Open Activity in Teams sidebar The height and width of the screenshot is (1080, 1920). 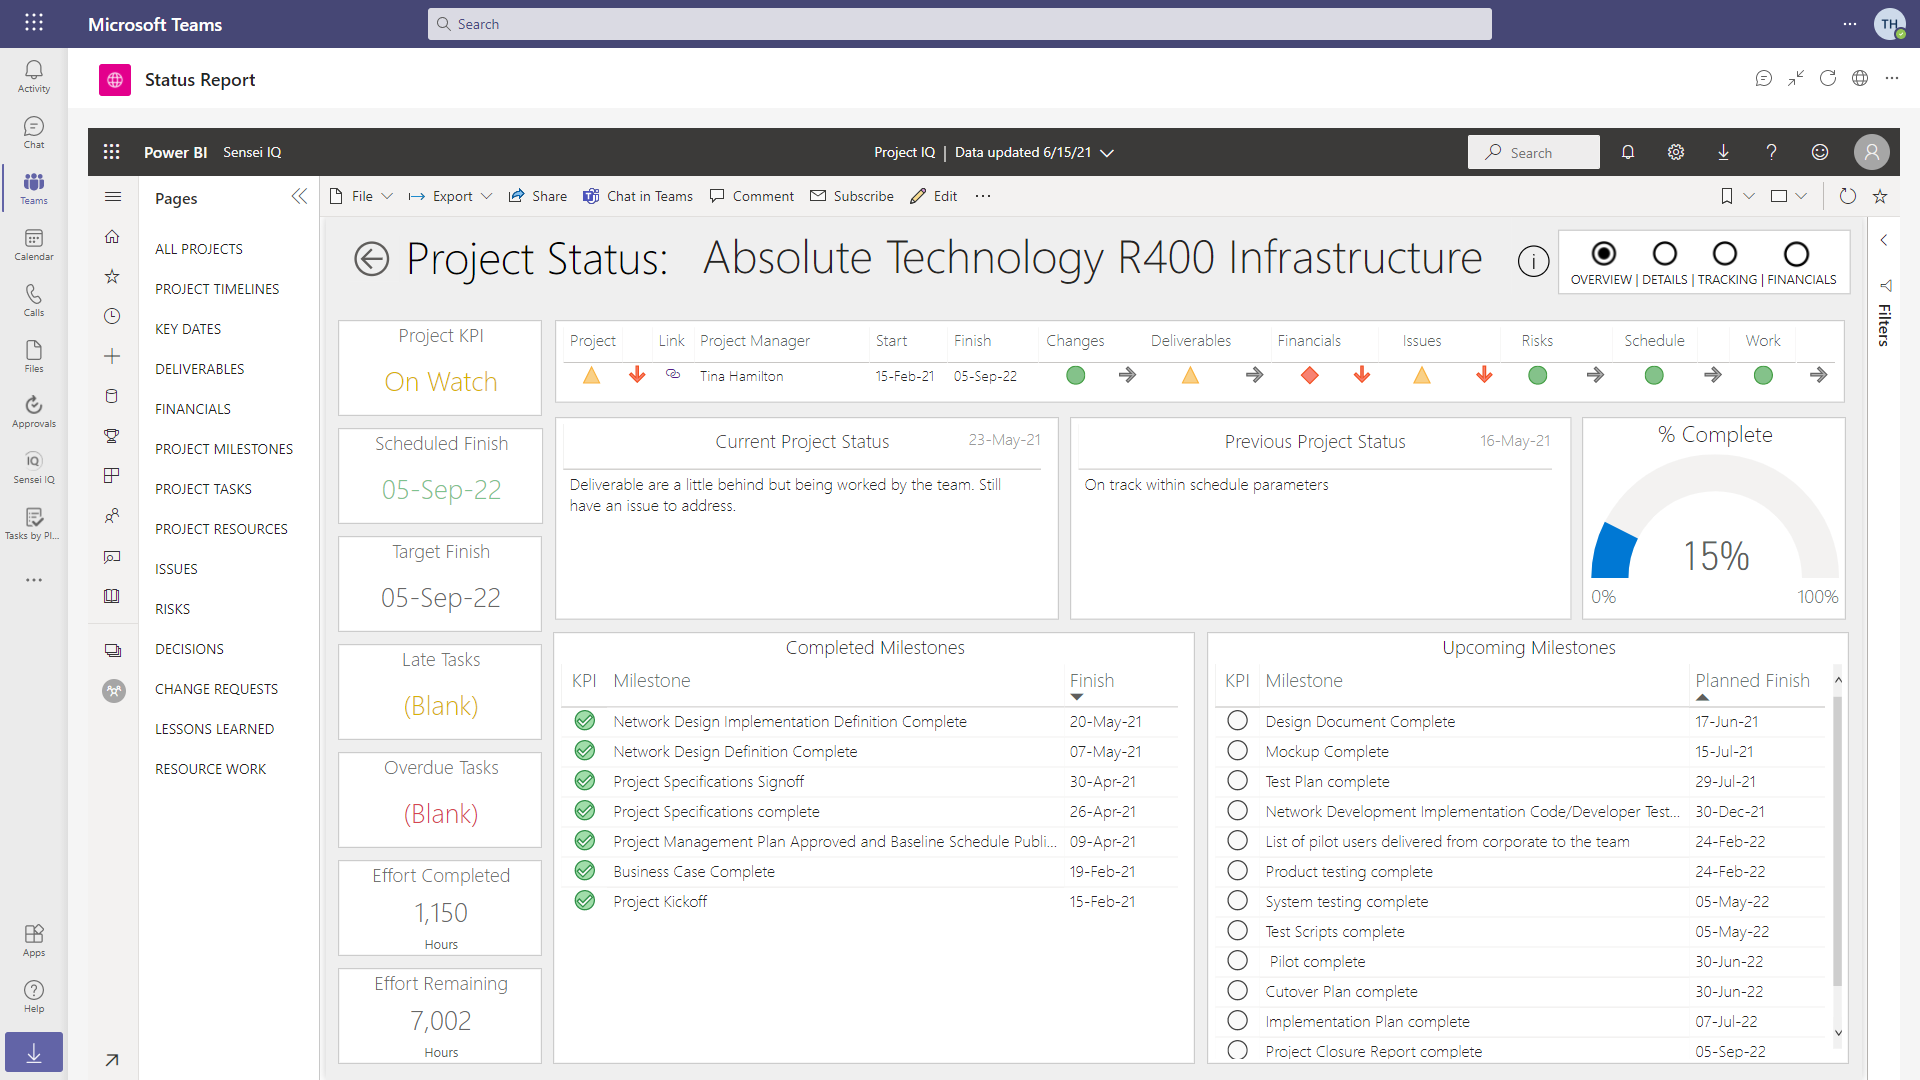pyautogui.click(x=34, y=76)
